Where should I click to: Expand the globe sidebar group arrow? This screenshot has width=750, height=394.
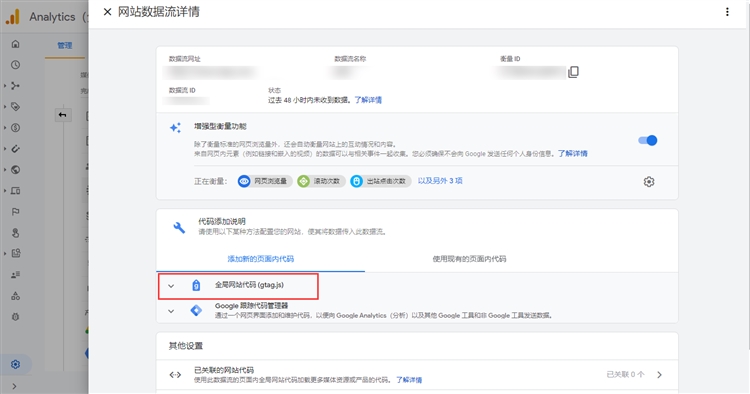pos(5,170)
